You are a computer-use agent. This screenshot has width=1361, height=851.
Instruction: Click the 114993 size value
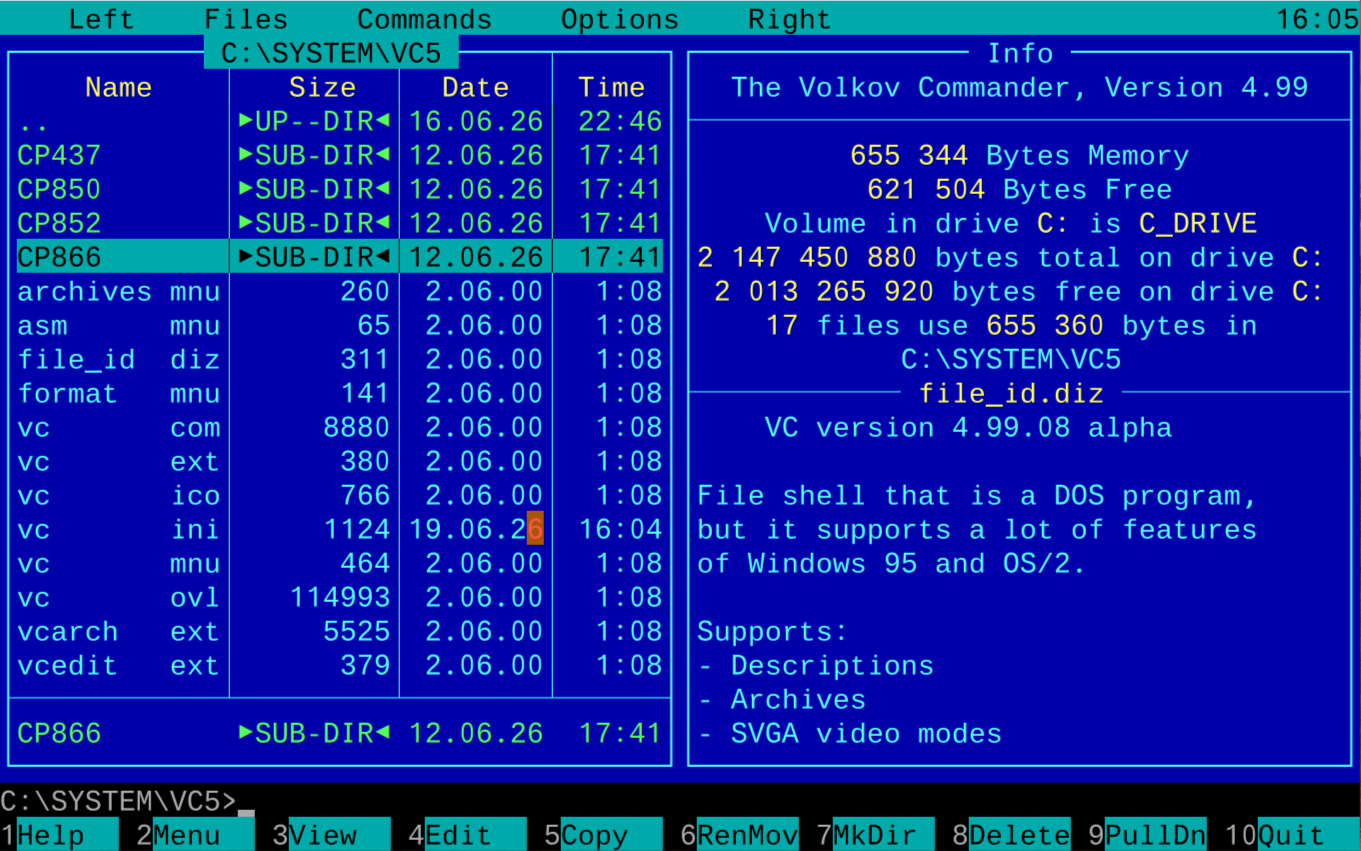pyautogui.click(x=340, y=598)
